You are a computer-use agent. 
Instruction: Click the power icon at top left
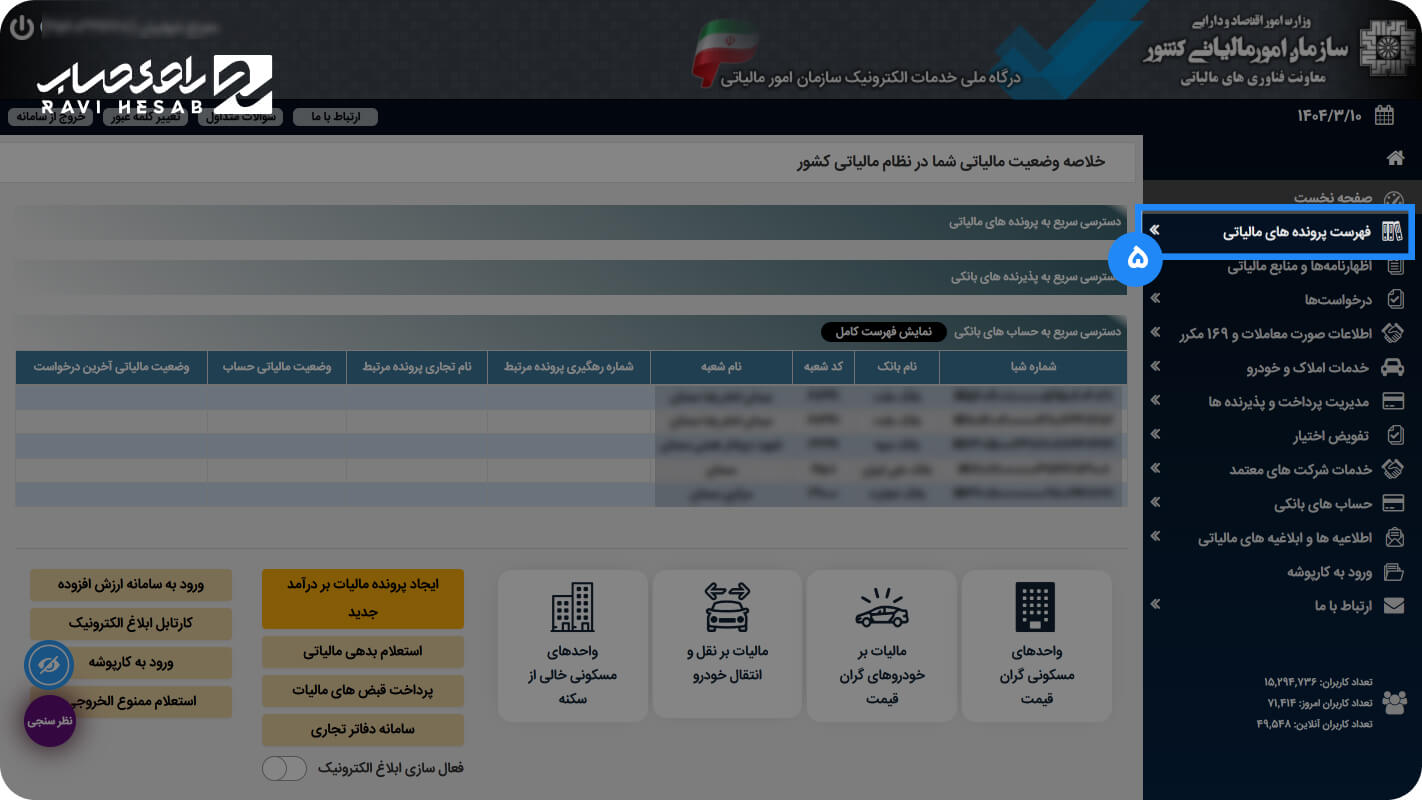[x=22, y=27]
